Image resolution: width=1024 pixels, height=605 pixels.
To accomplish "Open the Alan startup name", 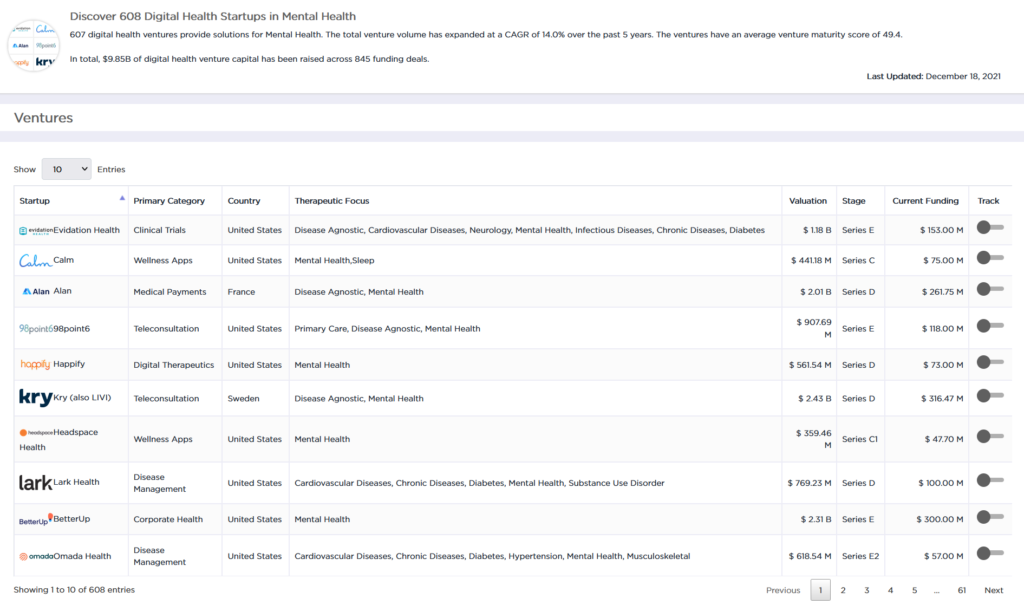I will click(63, 291).
